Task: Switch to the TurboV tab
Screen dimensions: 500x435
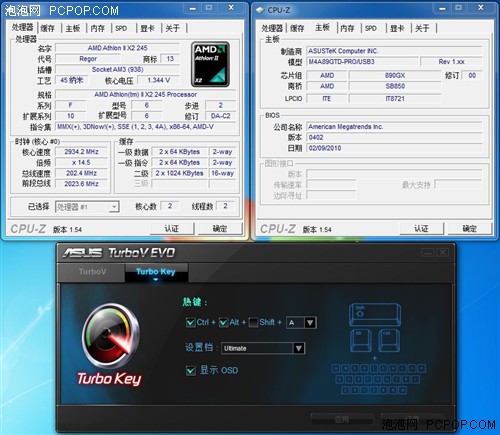Action: (92, 272)
